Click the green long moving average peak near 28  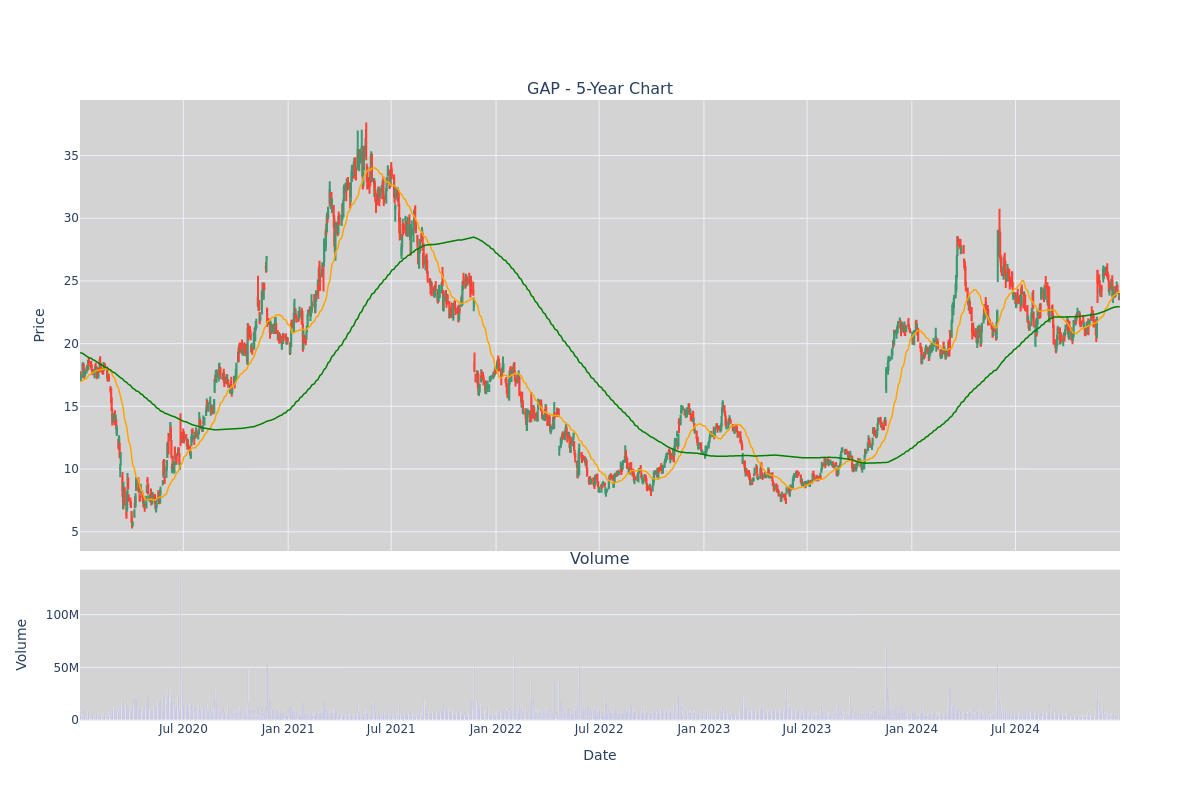474,237
